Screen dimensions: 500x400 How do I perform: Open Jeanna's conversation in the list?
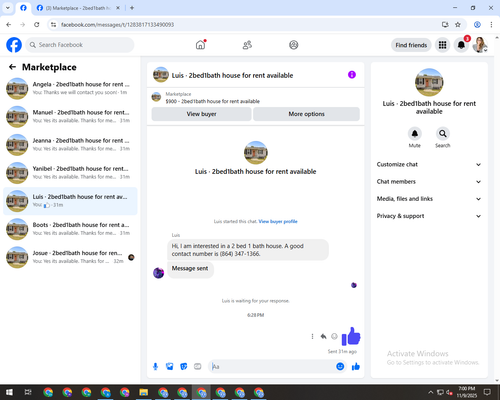coord(70,145)
